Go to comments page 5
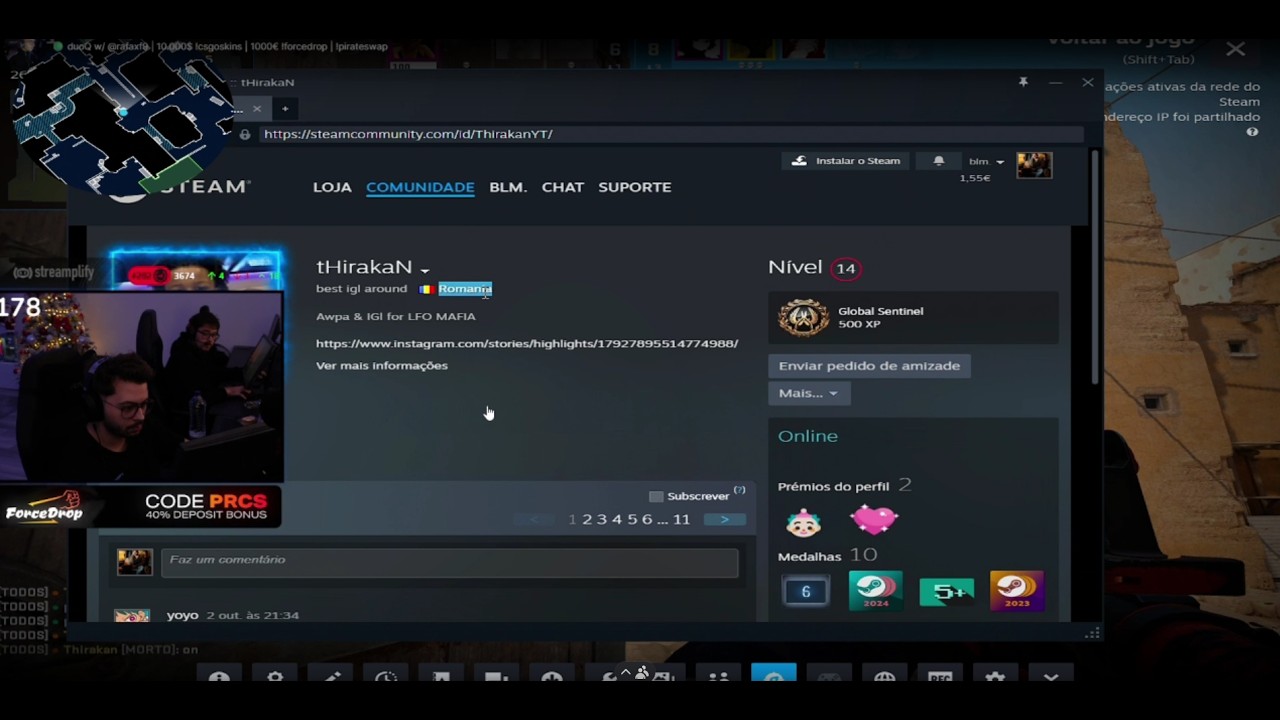The height and width of the screenshot is (720, 1280). click(x=632, y=520)
